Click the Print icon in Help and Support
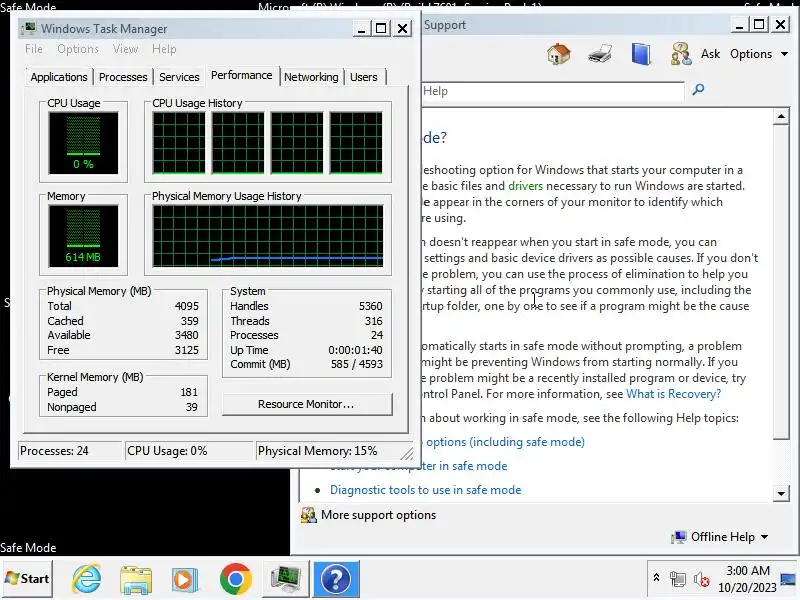This screenshot has width=800, height=600. coord(600,54)
